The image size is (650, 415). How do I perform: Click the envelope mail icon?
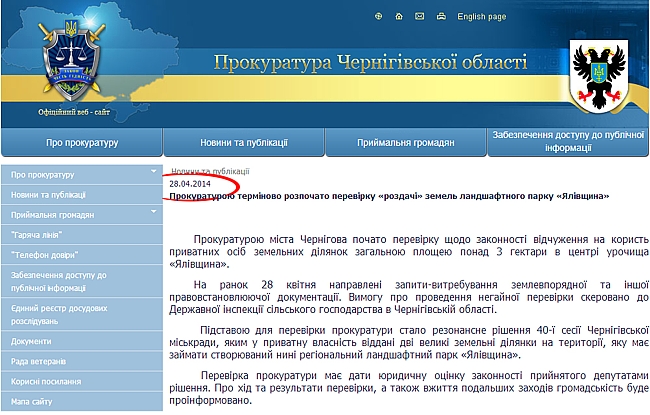point(418,17)
